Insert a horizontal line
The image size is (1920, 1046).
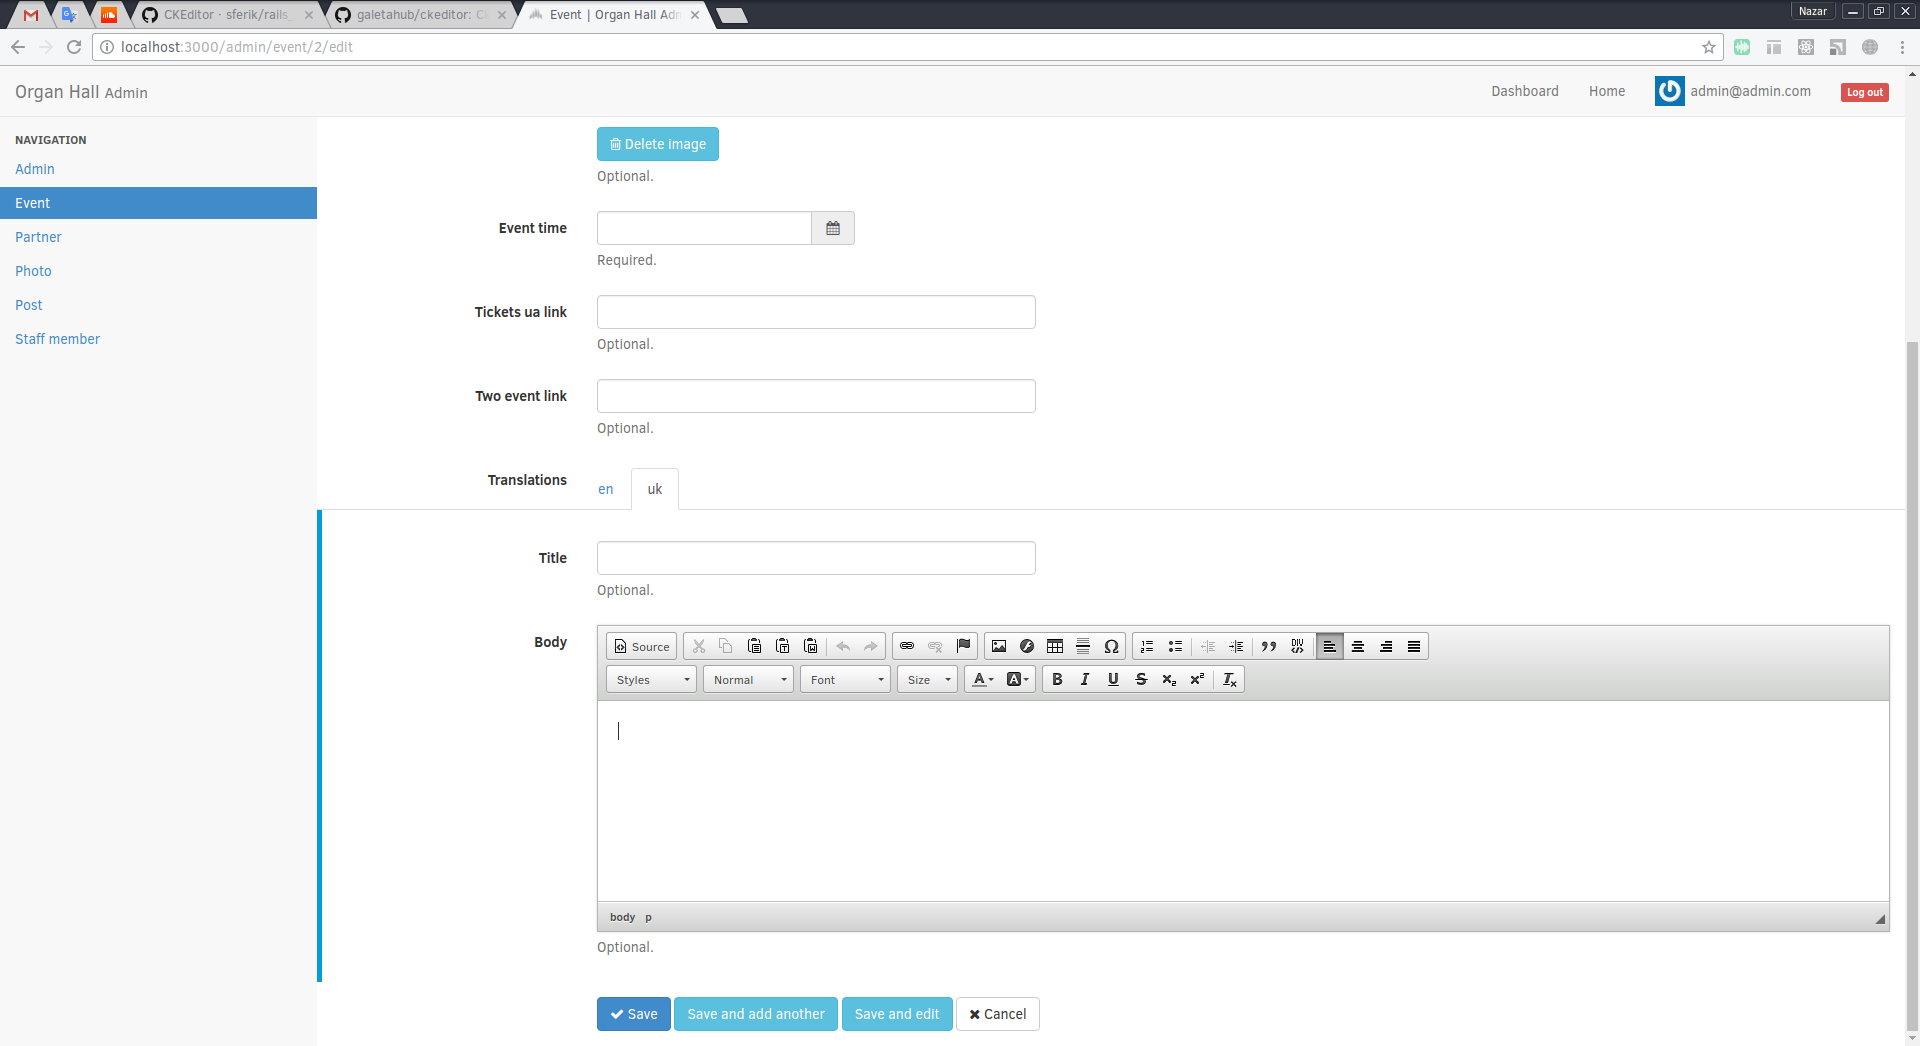1083,646
